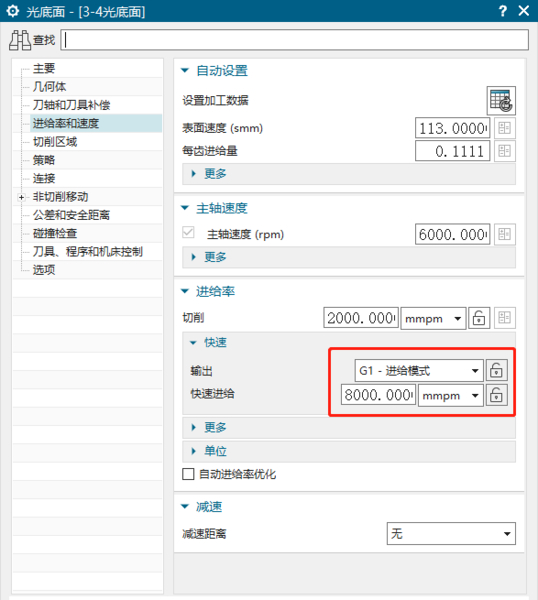Image resolution: width=538 pixels, height=600 pixels.
Task: Enable the 自动进给率优化 checkbox
Action: 188,474
